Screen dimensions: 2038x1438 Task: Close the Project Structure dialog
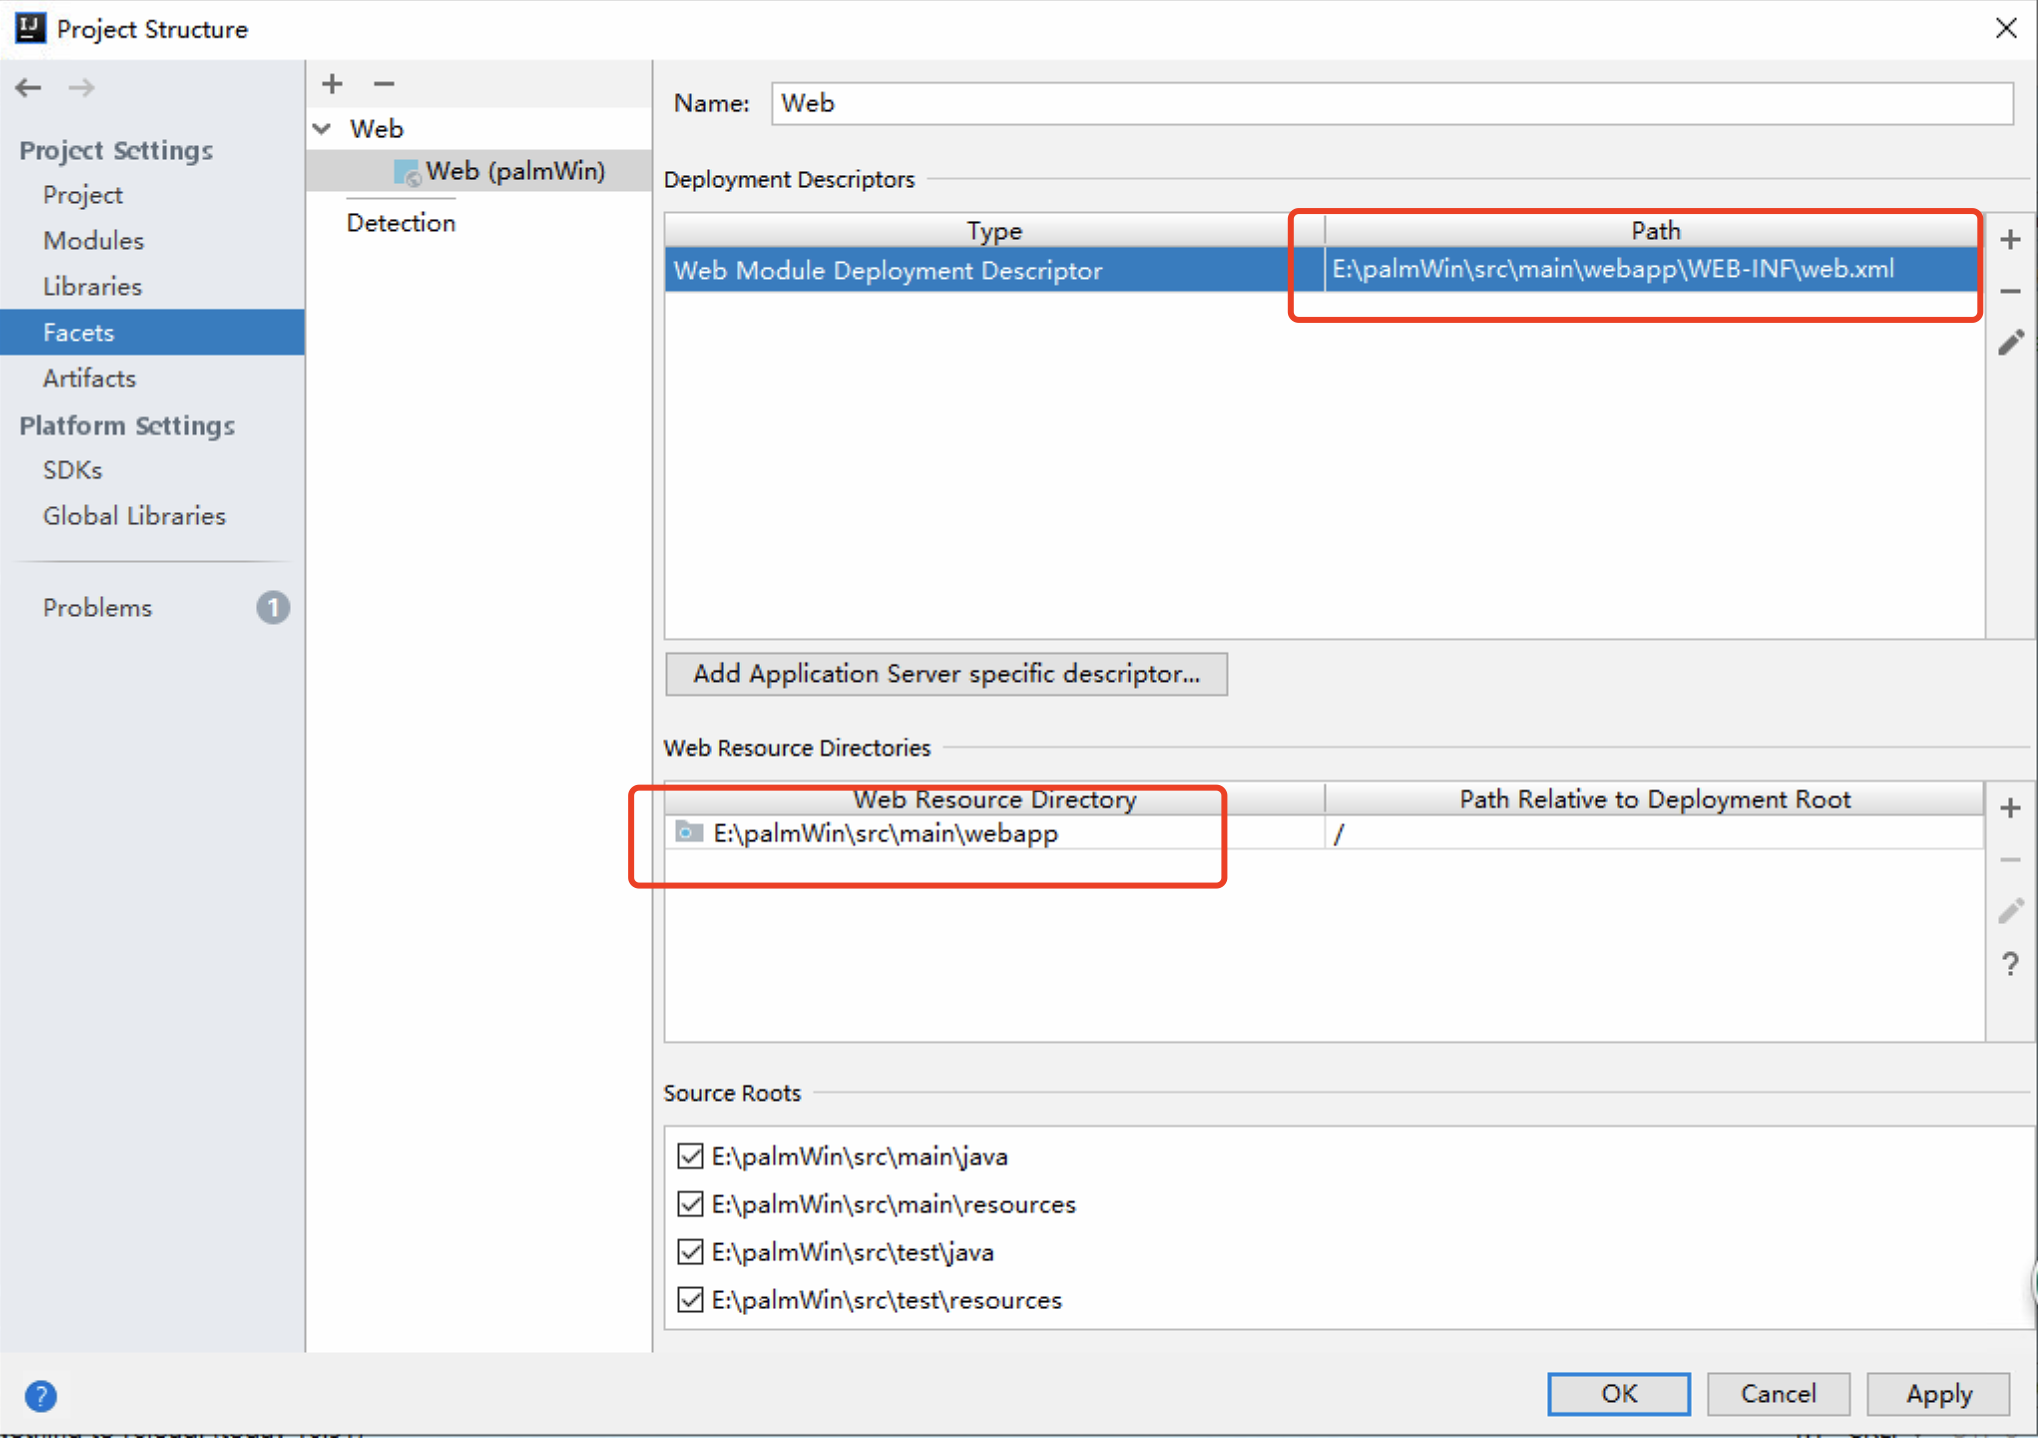2006,28
